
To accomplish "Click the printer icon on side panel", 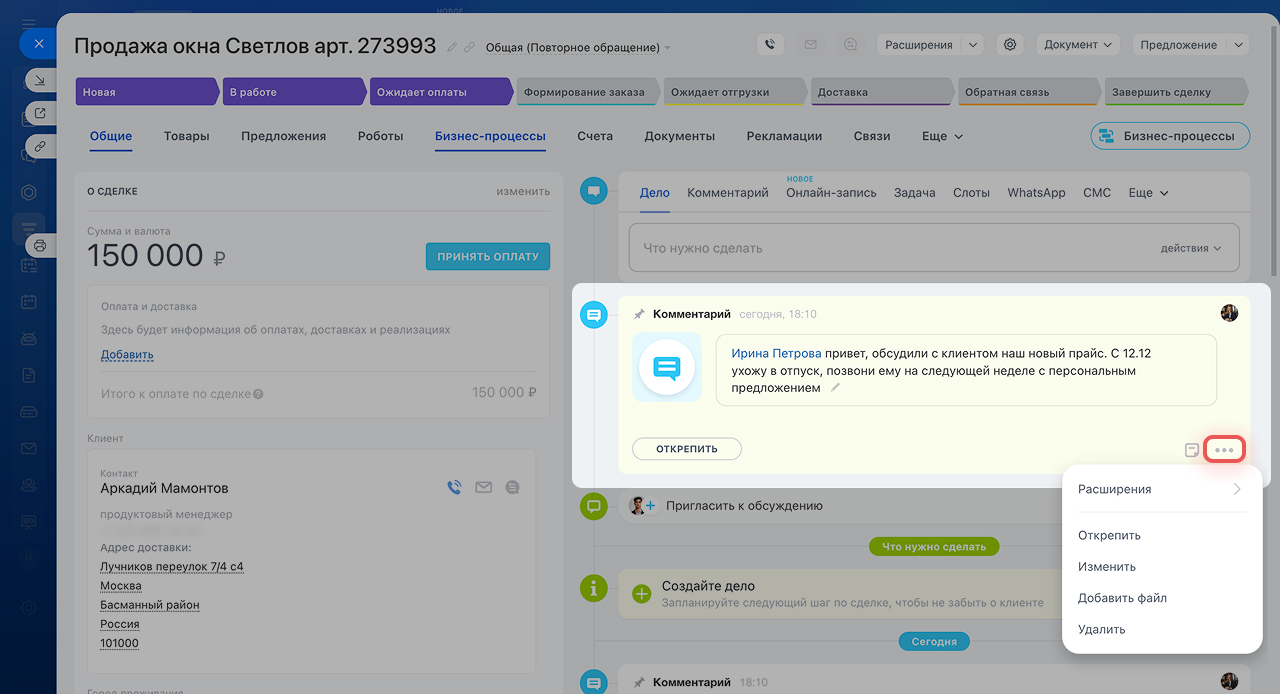I will pyautogui.click(x=40, y=245).
